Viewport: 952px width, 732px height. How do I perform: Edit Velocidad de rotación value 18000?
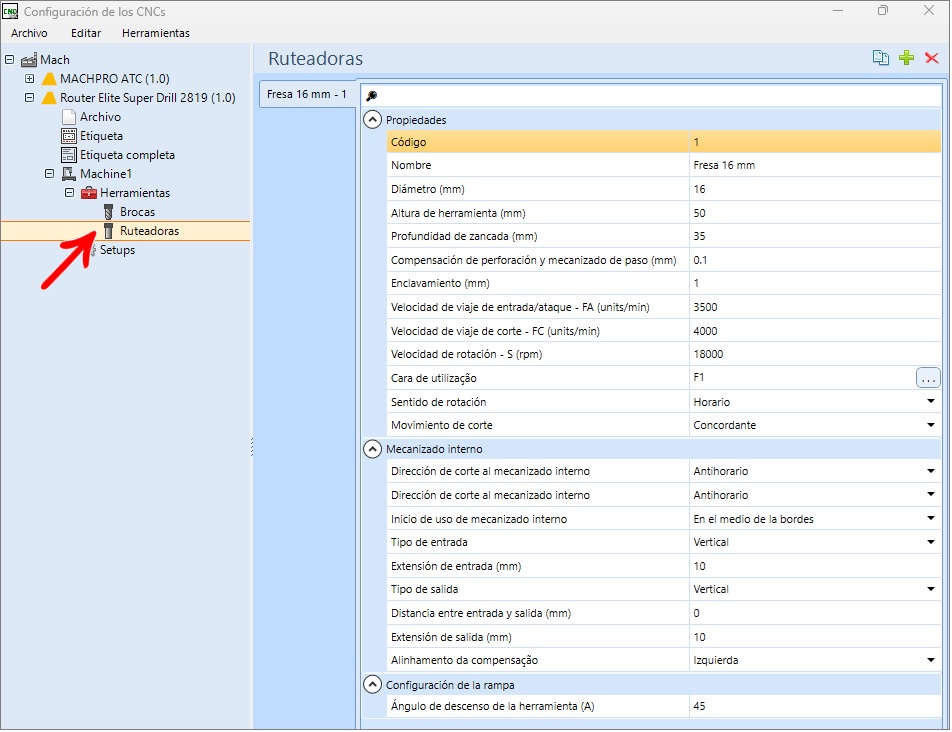coord(815,354)
